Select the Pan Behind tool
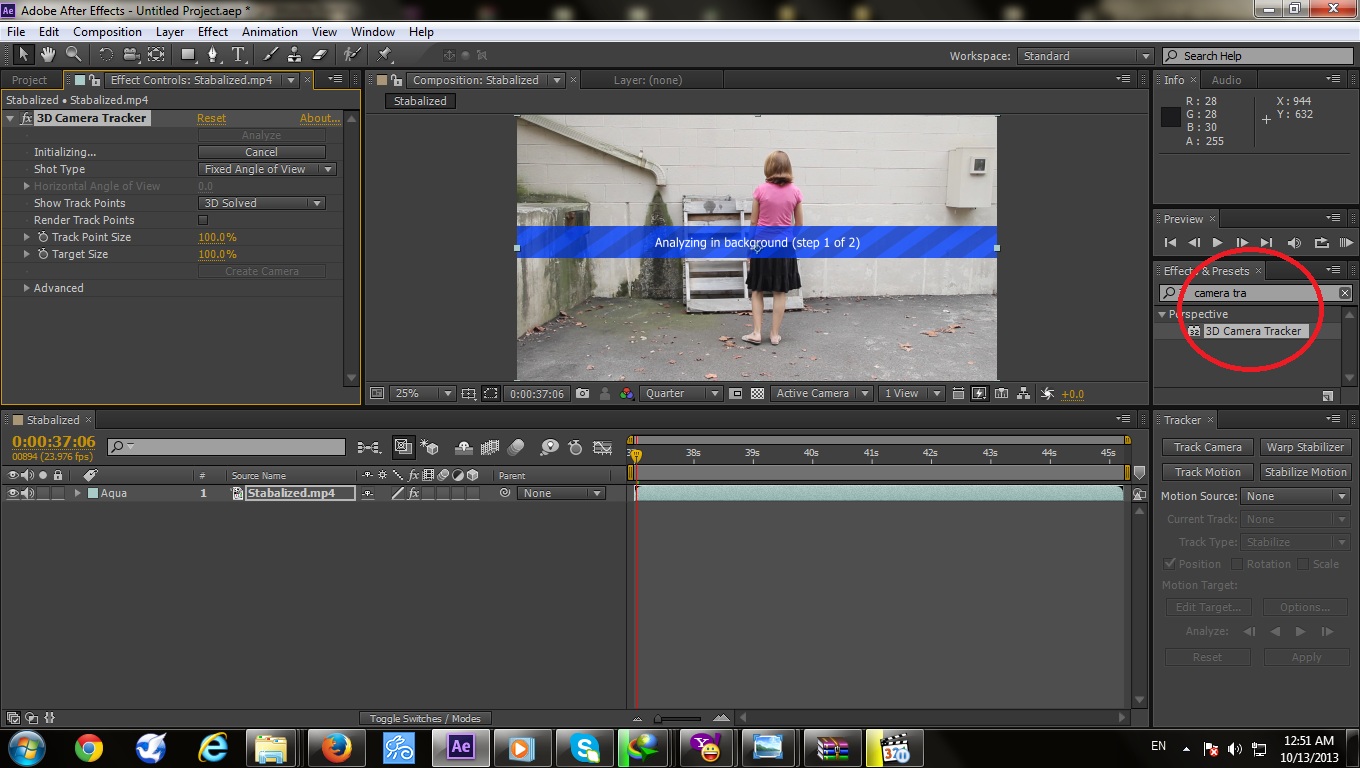Screen dimensions: 1360x768 [156, 55]
